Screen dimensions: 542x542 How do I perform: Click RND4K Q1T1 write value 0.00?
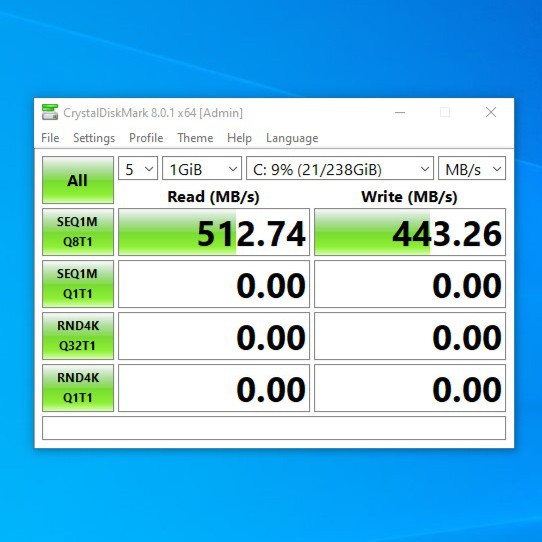click(x=410, y=388)
